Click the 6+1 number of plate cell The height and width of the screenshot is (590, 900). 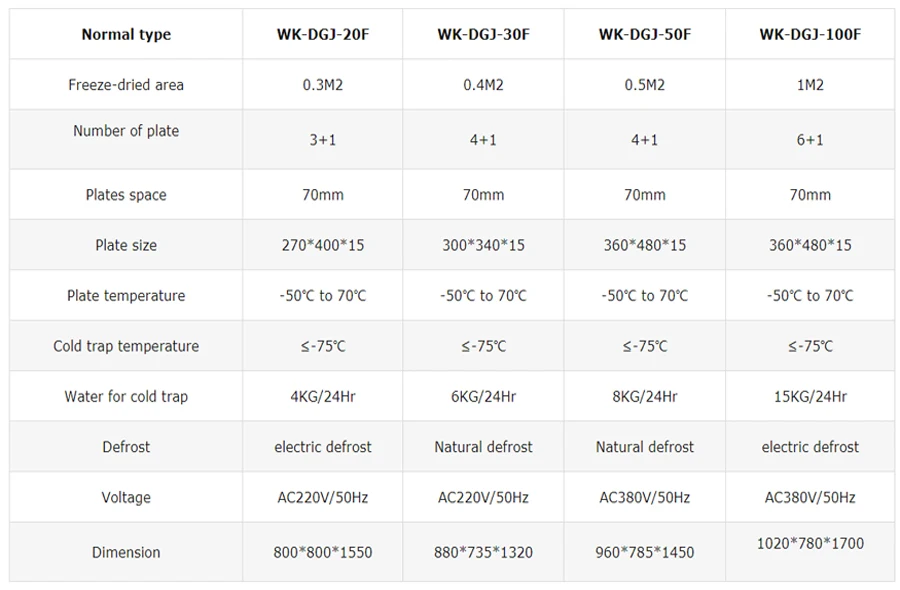point(809,140)
